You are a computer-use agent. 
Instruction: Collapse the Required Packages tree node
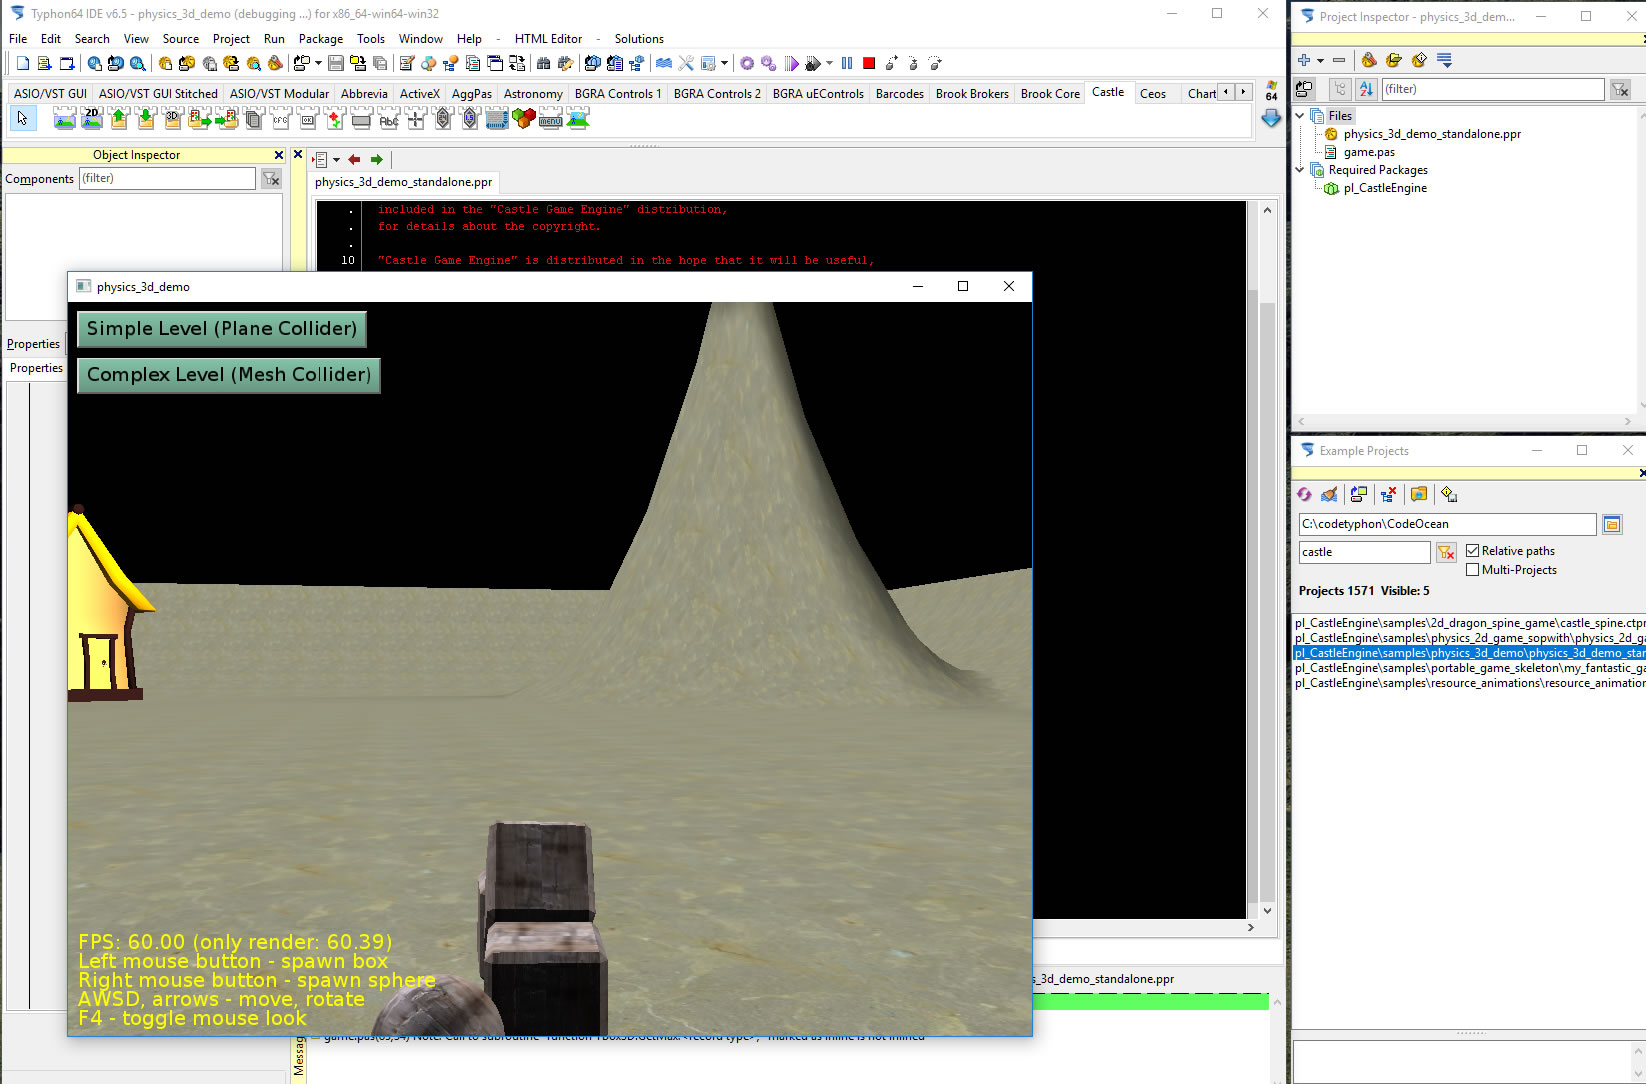tap(1300, 170)
